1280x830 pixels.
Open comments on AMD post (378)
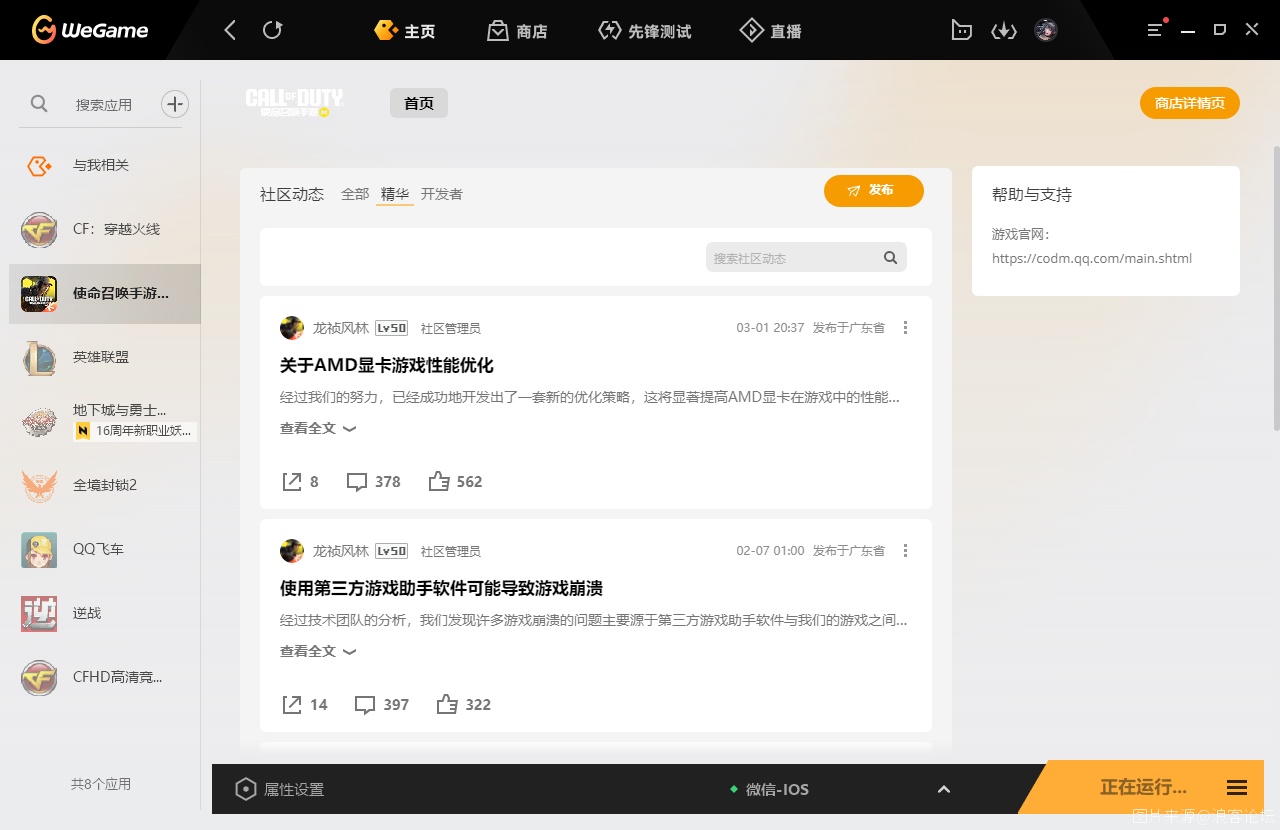coord(373,482)
